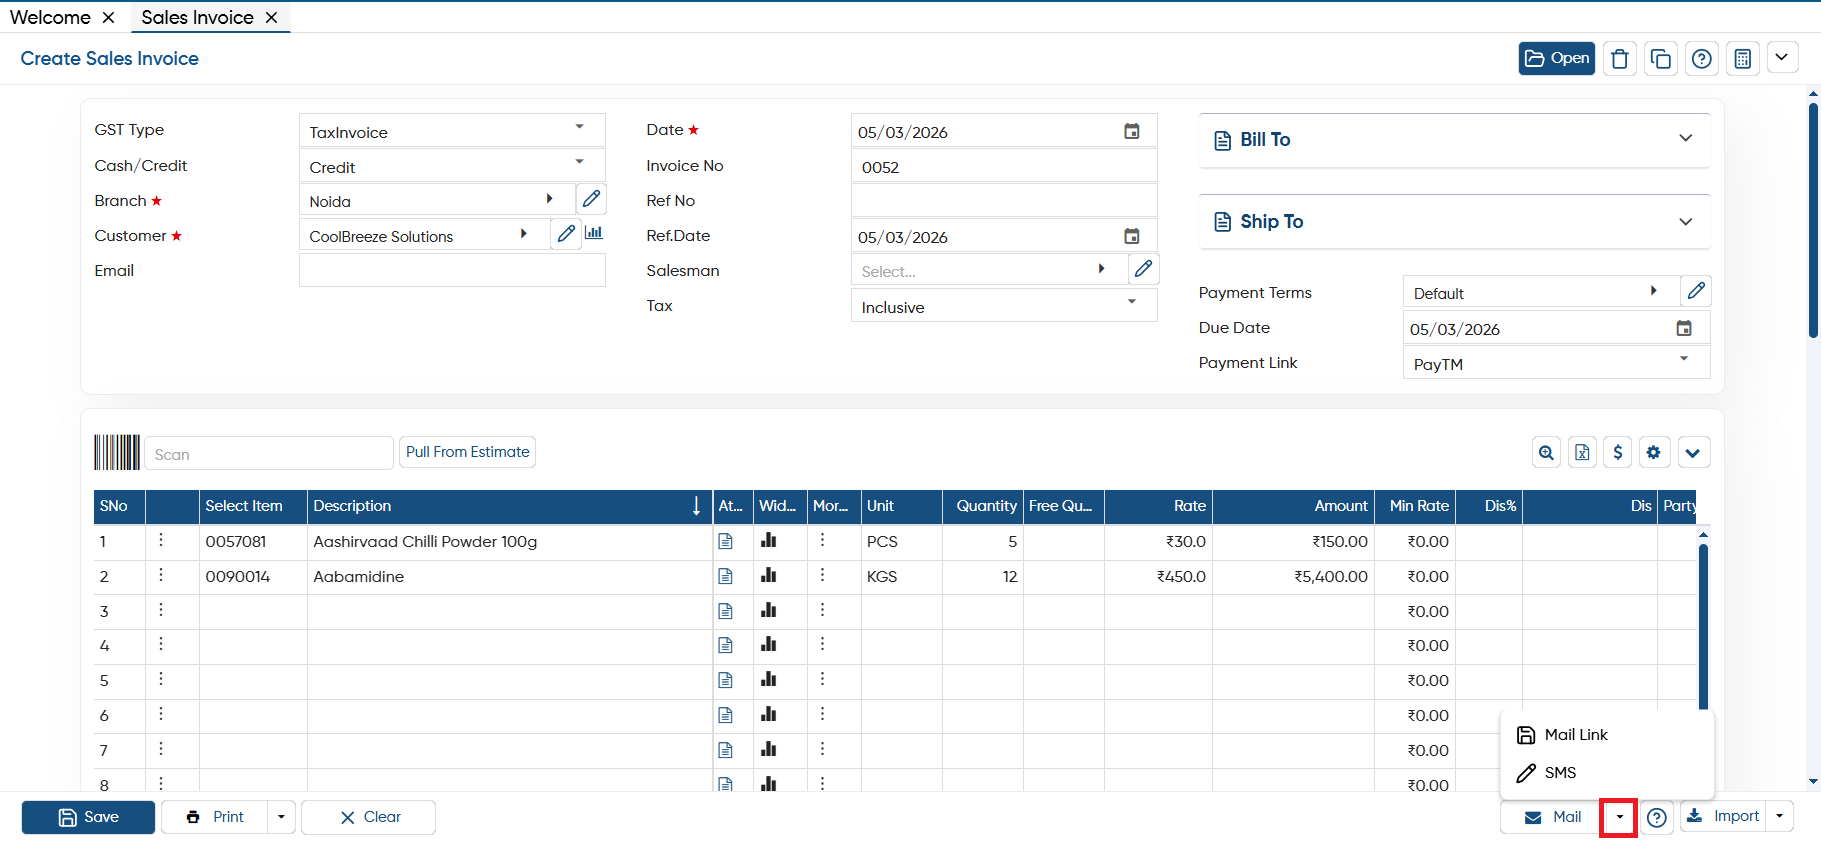Click the barcode Scan input field

point(269,453)
